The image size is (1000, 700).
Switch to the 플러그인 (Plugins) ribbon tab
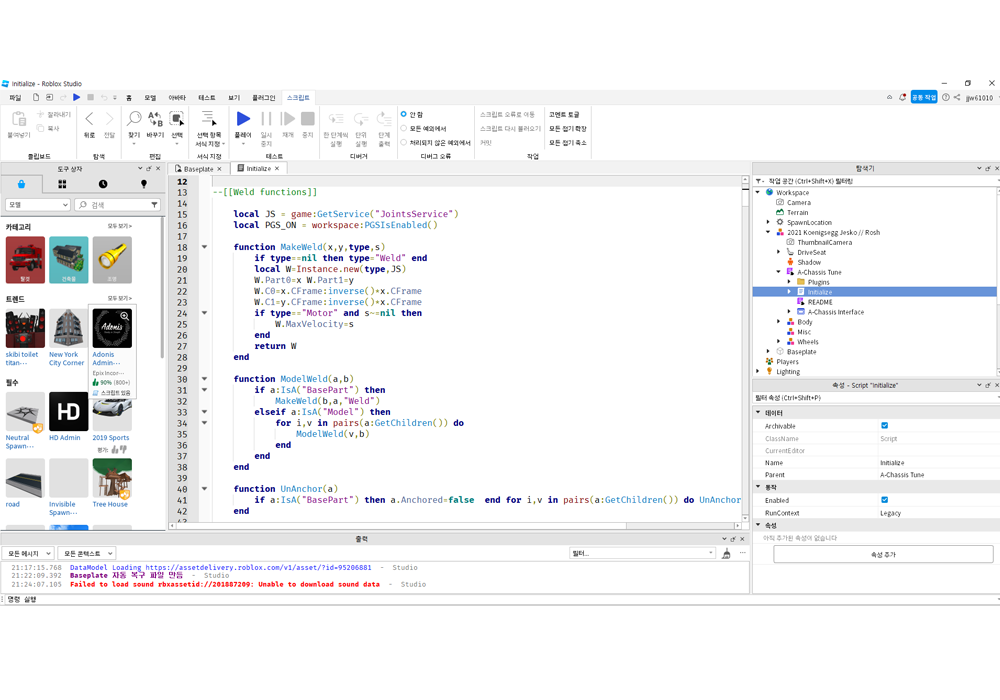(263, 98)
